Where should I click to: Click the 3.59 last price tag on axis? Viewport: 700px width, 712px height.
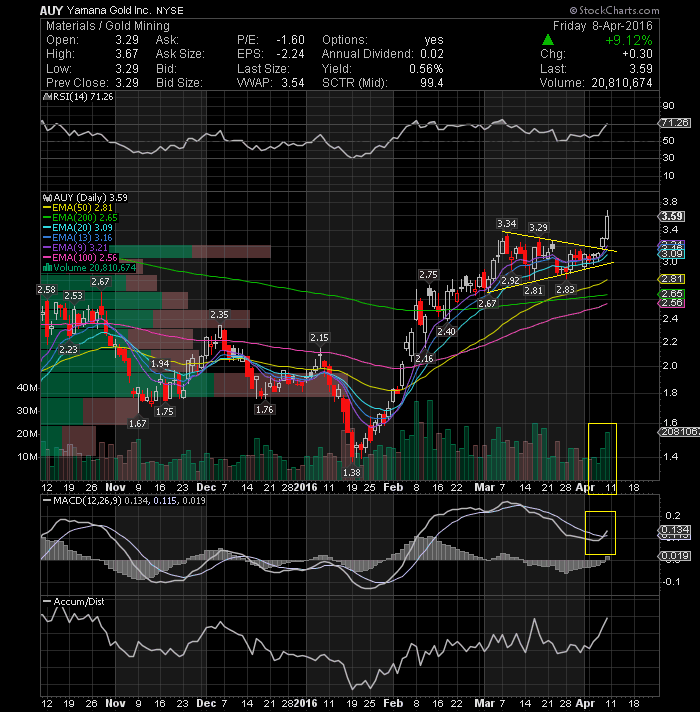(x=672, y=216)
